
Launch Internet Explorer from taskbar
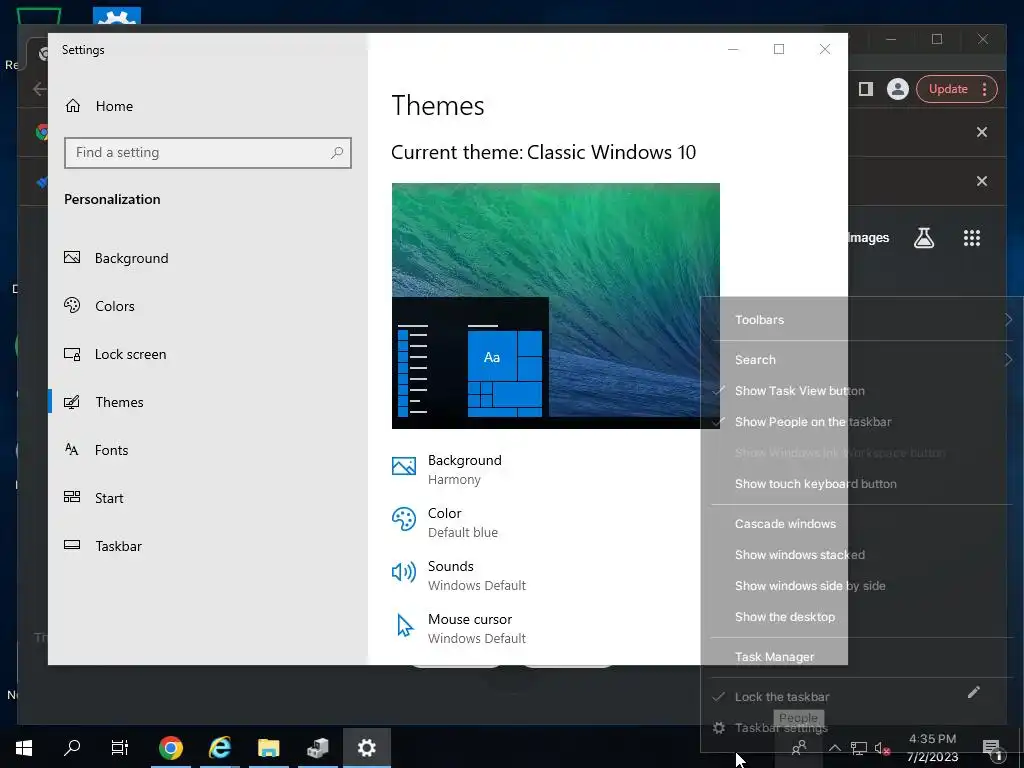pos(219,748)
